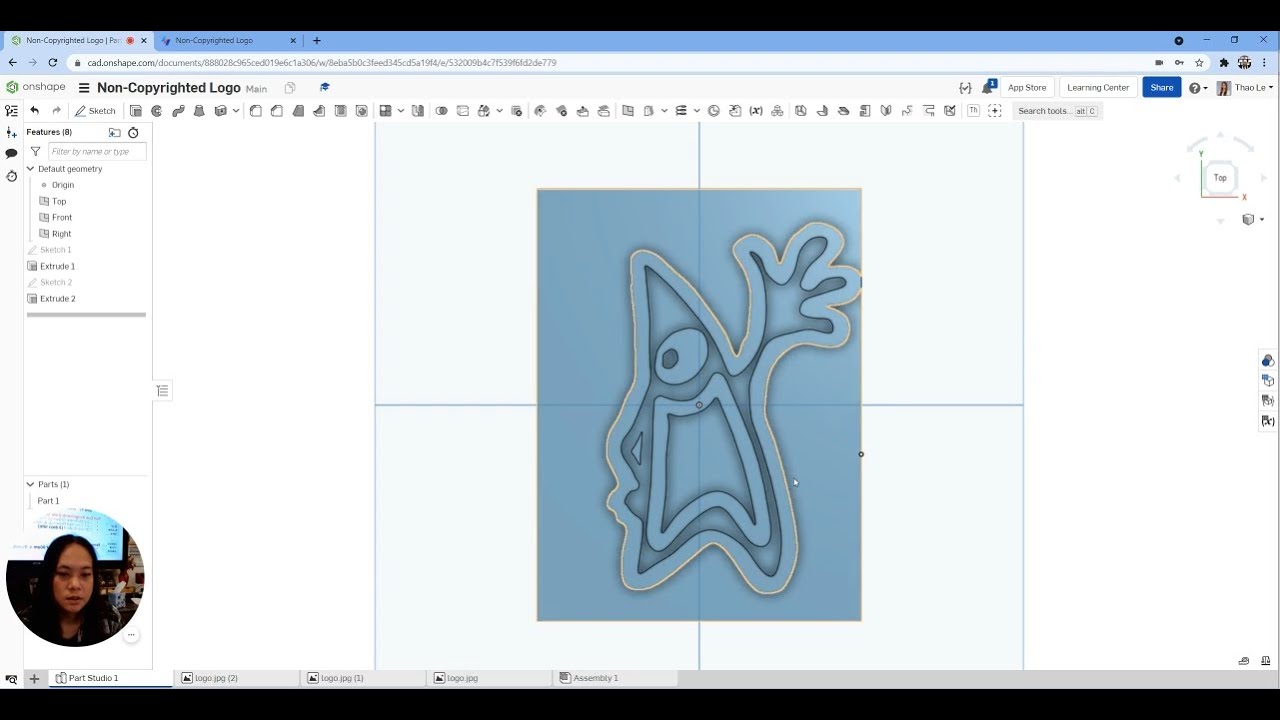
Task: Select the Mirror tool
Action: 418,111
